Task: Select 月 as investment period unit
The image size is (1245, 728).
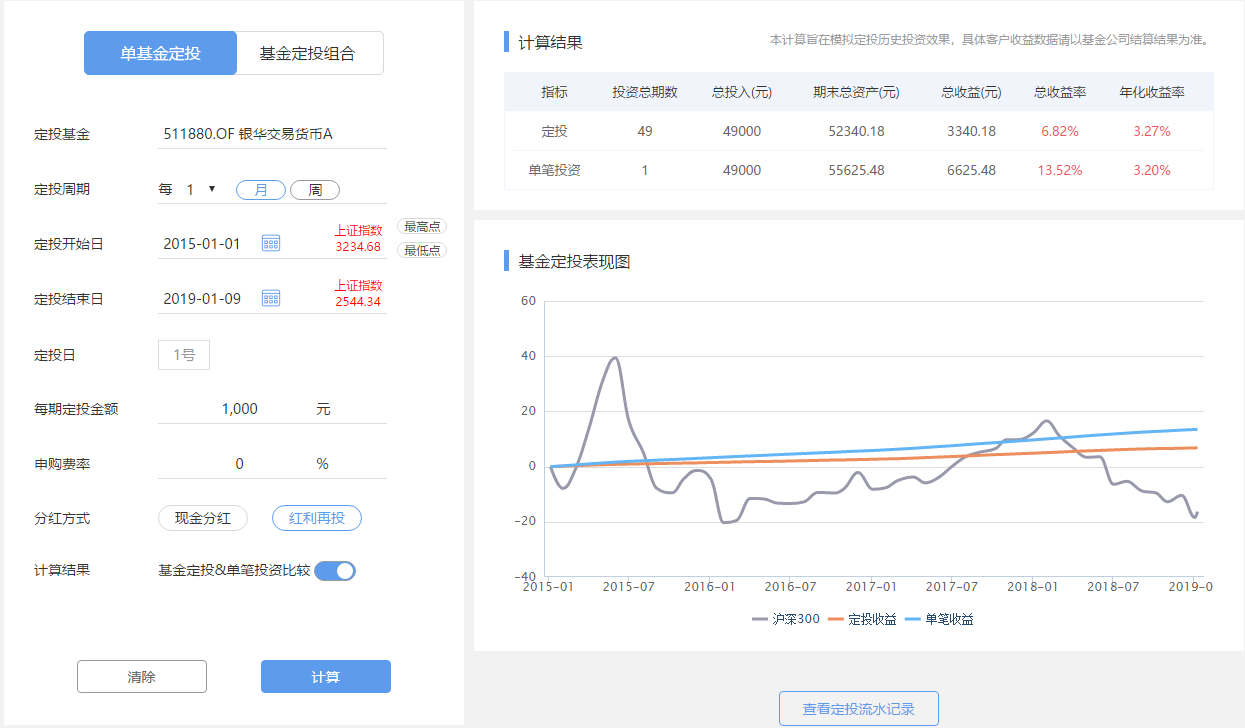Action: pyautogui.click(x=261, y=190)
